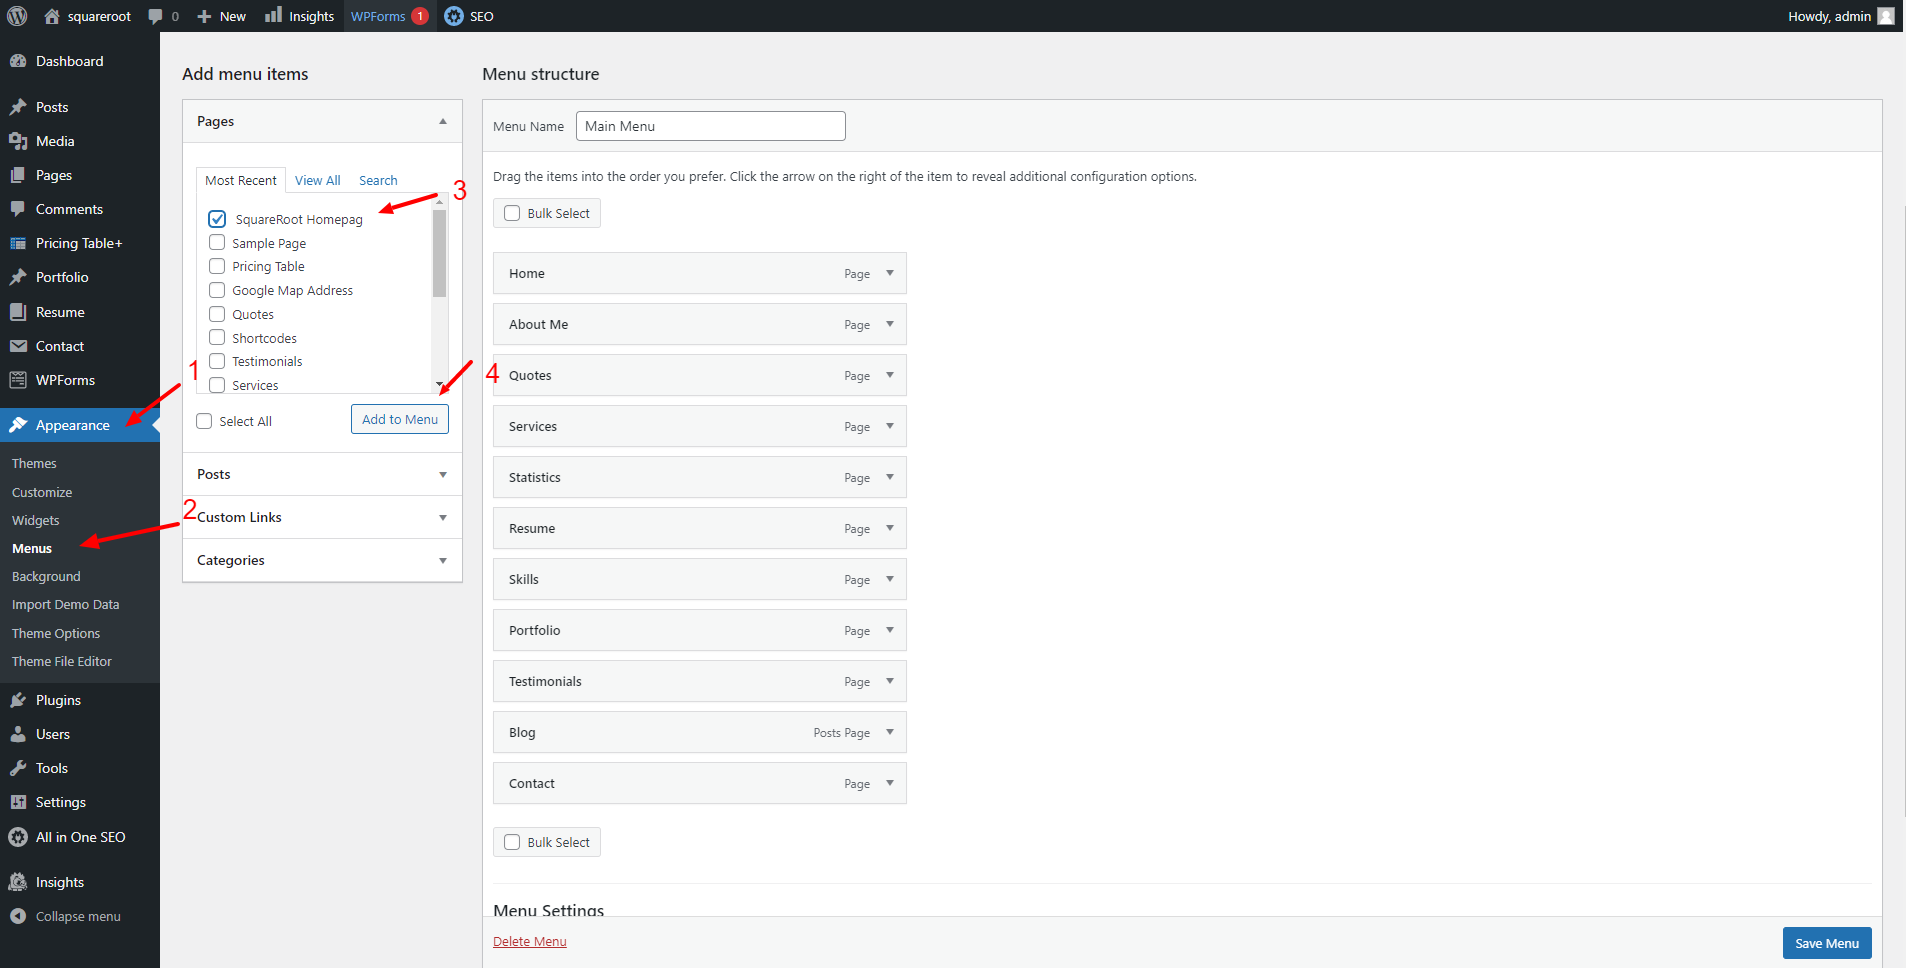Click the Add to Menu button
Viewport: 1906px width, 968px height.
[x=400, y=419]
